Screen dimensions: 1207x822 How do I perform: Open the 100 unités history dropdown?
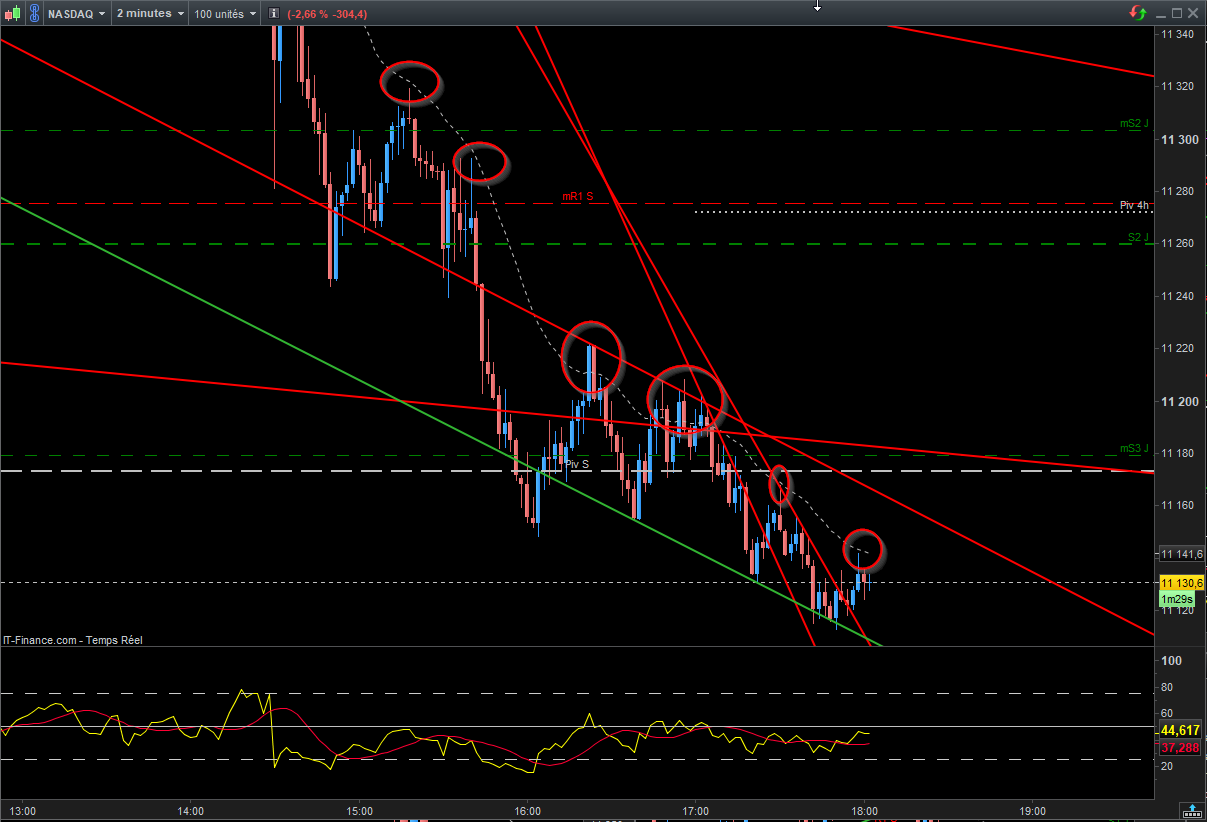pos(225,14)
